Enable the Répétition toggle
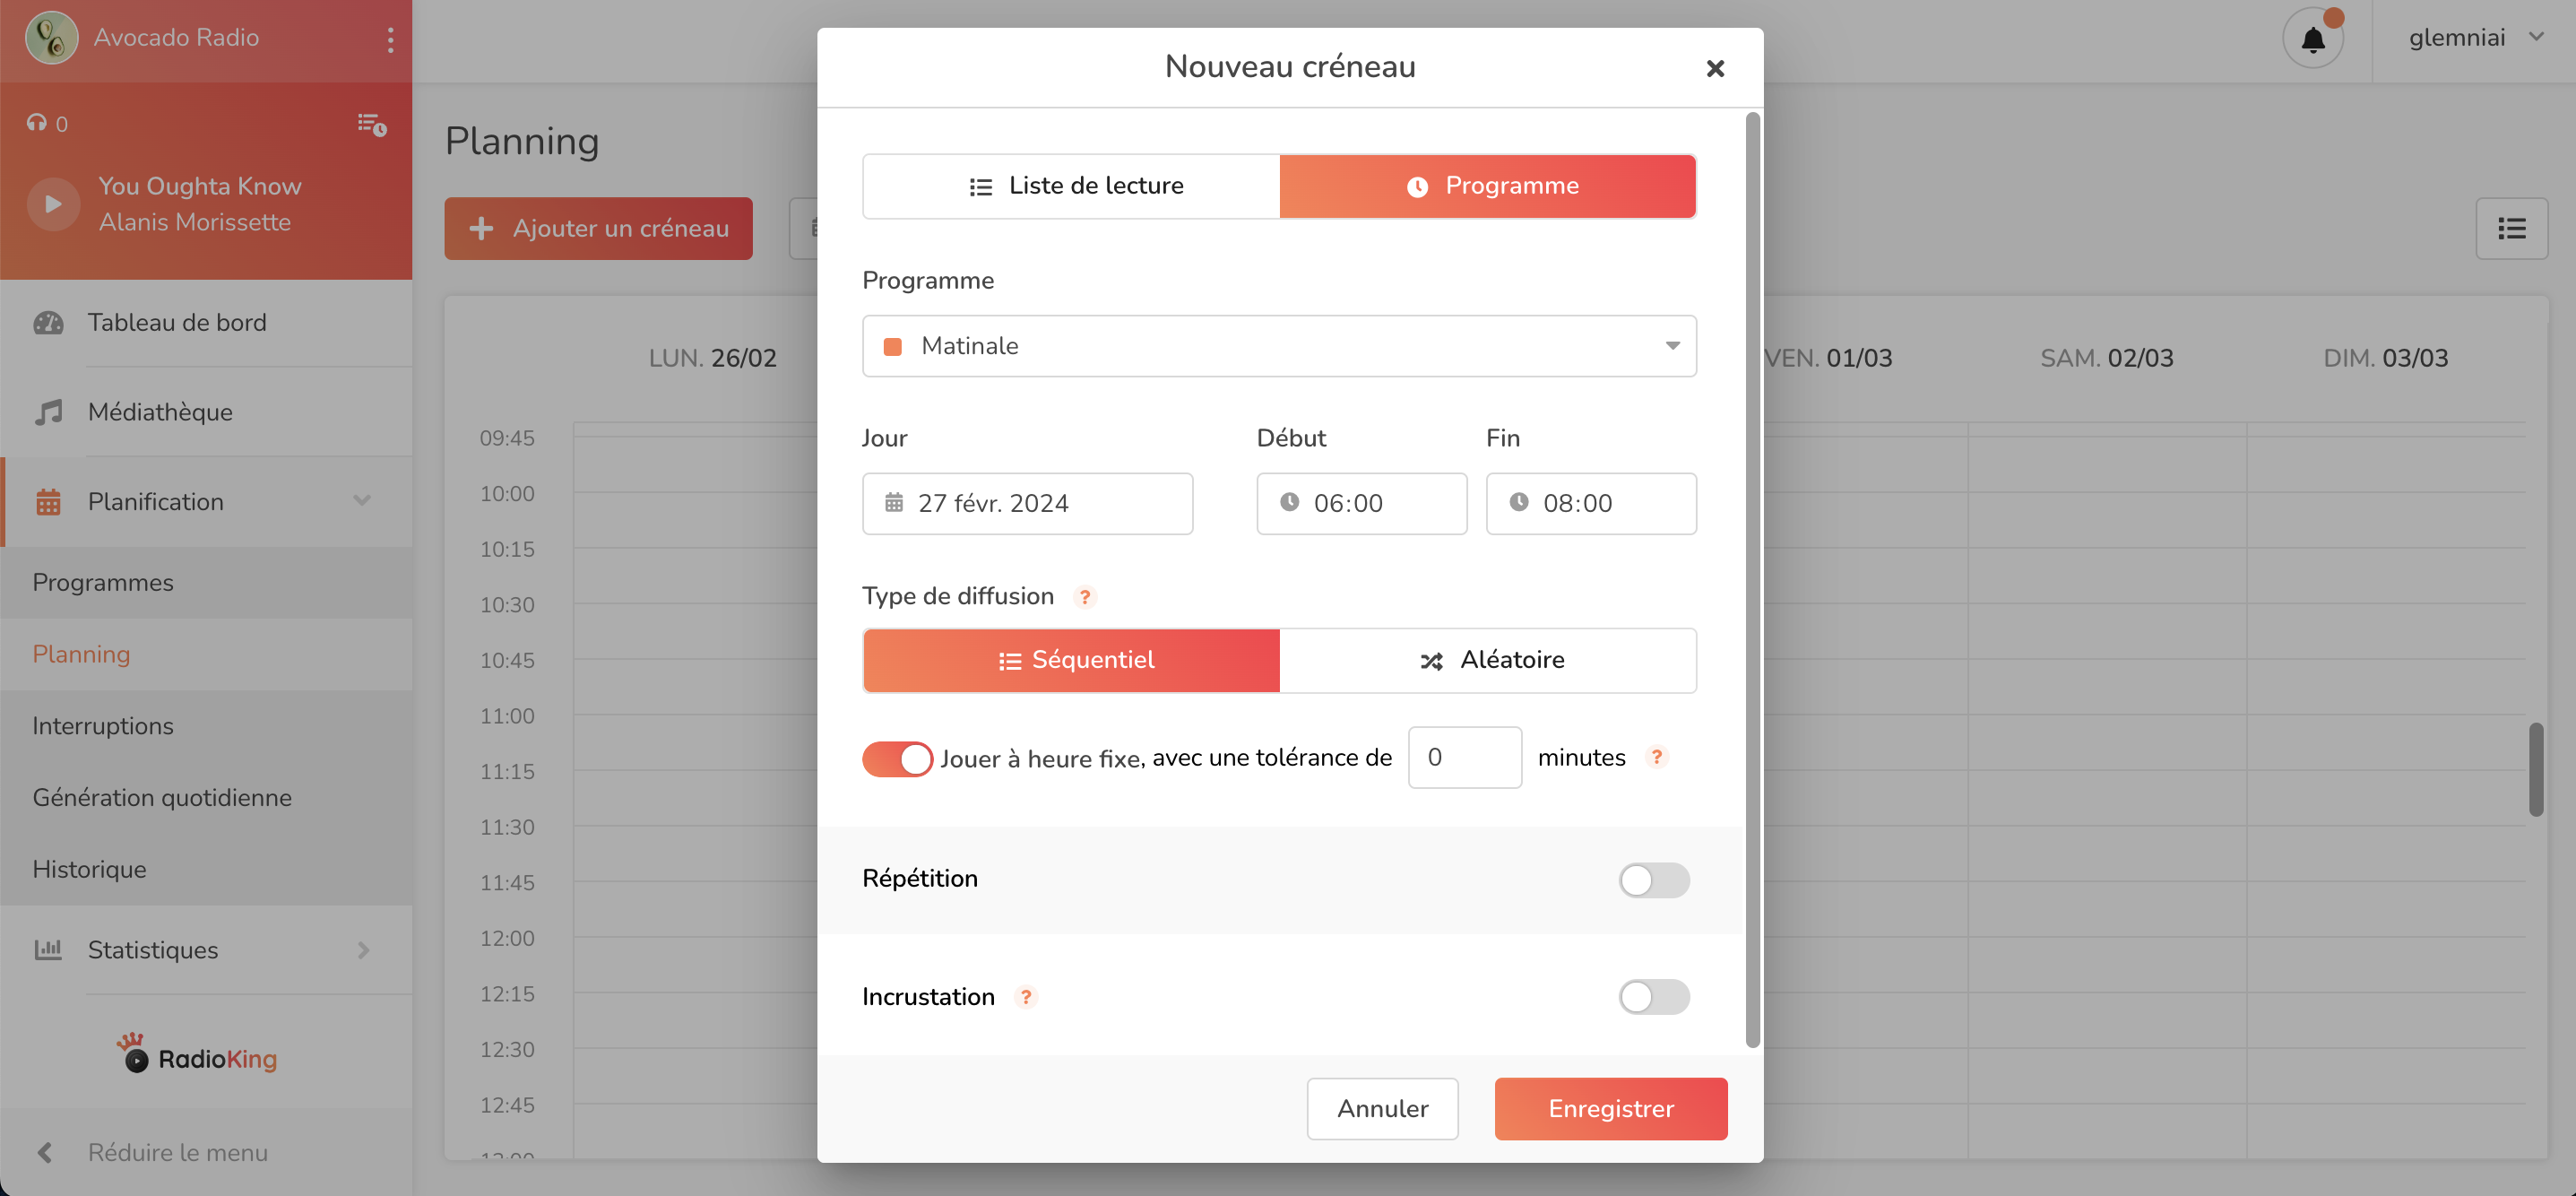The image size is (2576, 1196). [1653, 880]
